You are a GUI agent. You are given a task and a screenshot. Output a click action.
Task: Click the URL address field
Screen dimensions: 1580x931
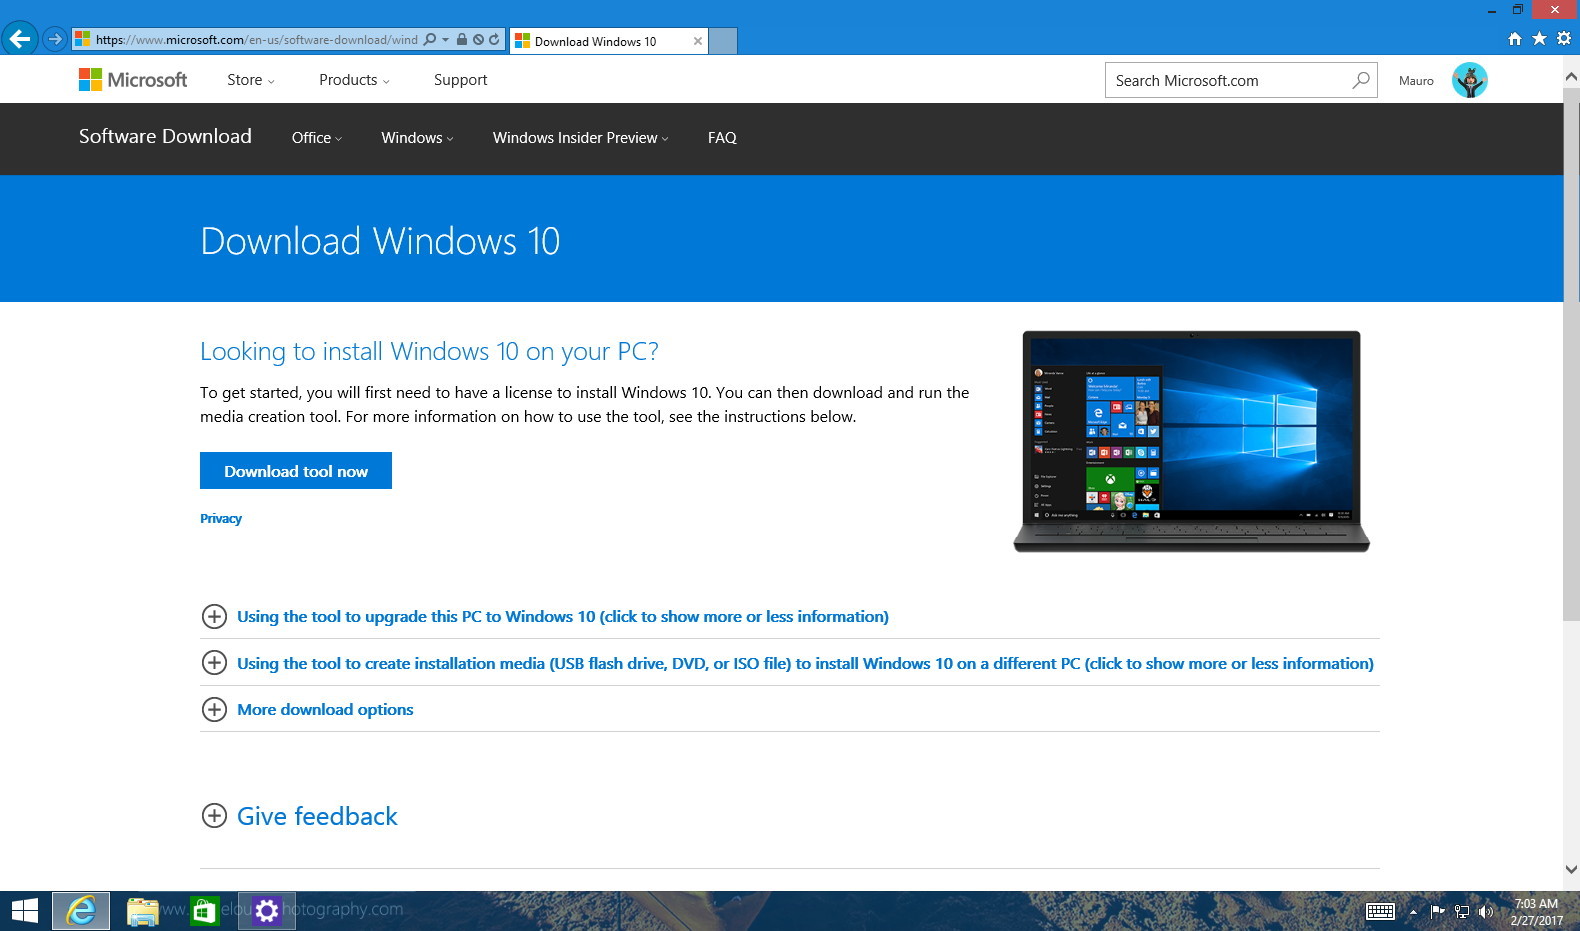[x=256, y=39]
